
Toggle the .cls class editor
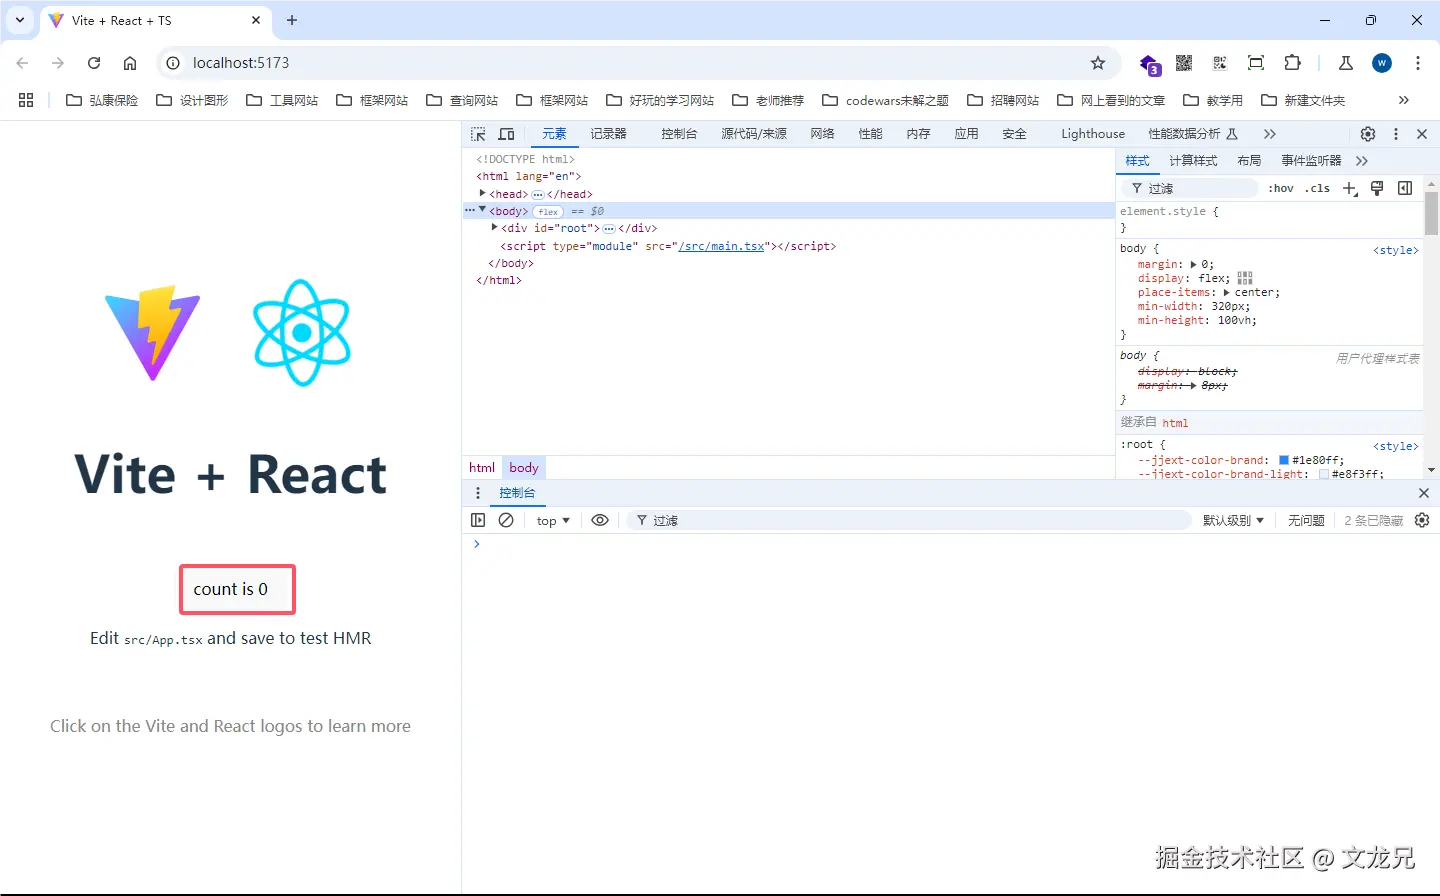pos(1317,188)
